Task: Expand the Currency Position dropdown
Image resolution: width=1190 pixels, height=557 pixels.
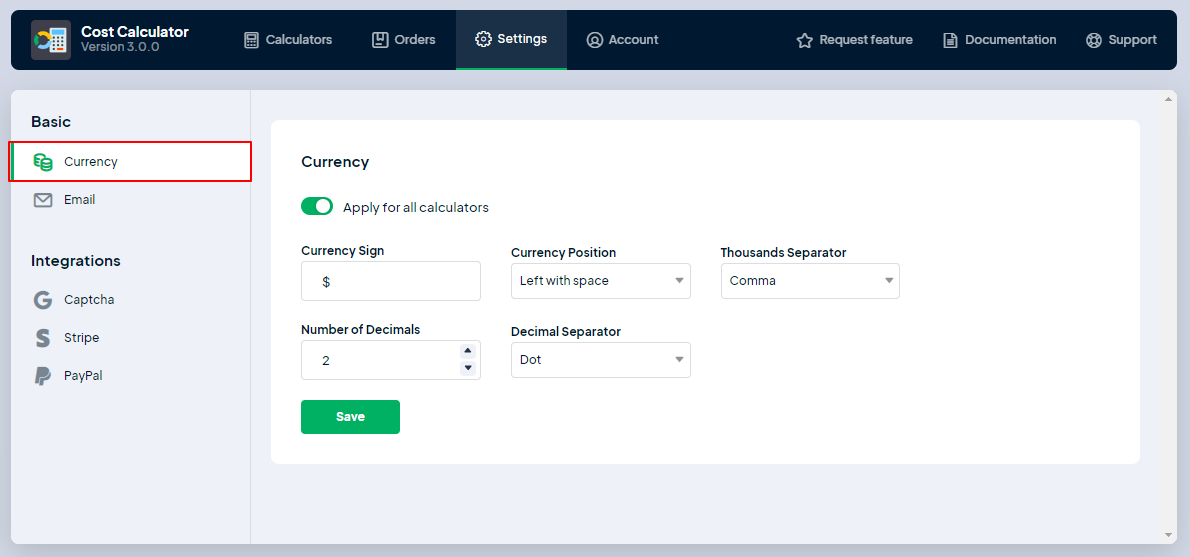Action: click(601, 281)
